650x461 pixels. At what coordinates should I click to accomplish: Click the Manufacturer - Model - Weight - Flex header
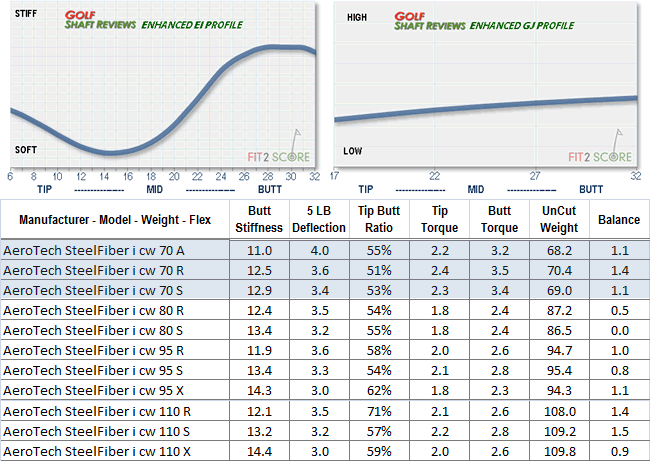point(115,219)
